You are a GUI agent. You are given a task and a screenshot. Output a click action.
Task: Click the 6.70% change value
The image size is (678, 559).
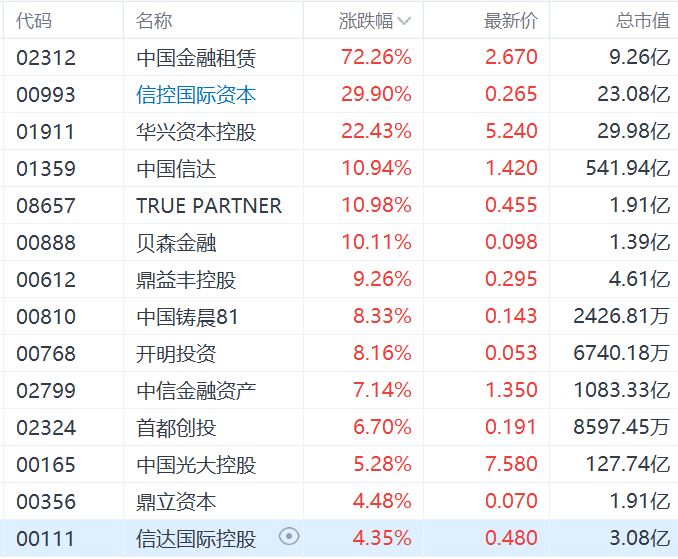click(382, 427)
